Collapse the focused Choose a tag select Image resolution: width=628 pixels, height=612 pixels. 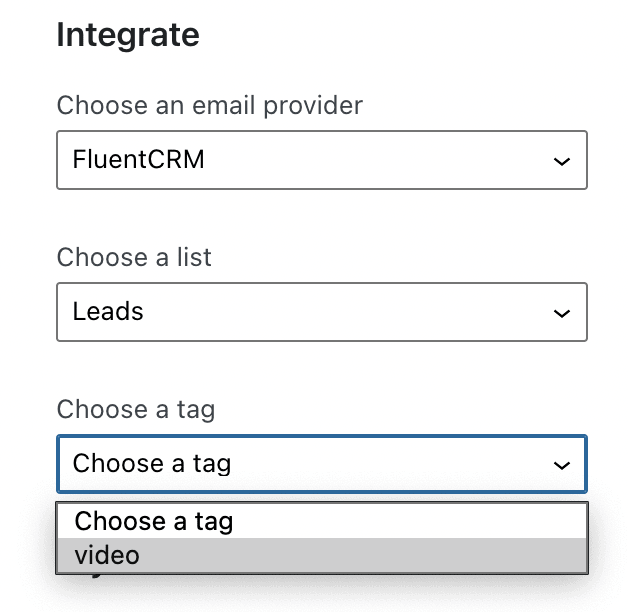pos(322,464)
